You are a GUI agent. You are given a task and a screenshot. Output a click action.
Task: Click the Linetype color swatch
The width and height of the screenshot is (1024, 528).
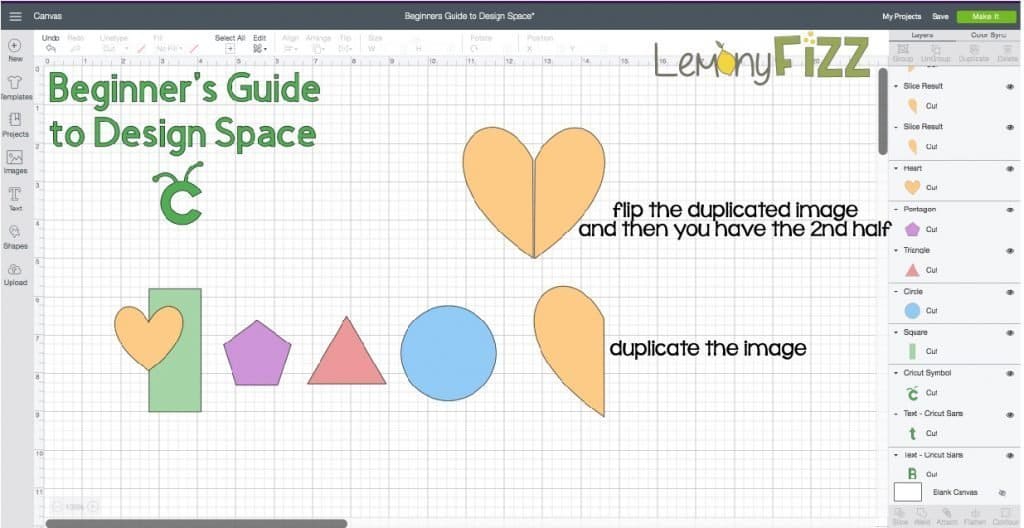coord(141,48)
